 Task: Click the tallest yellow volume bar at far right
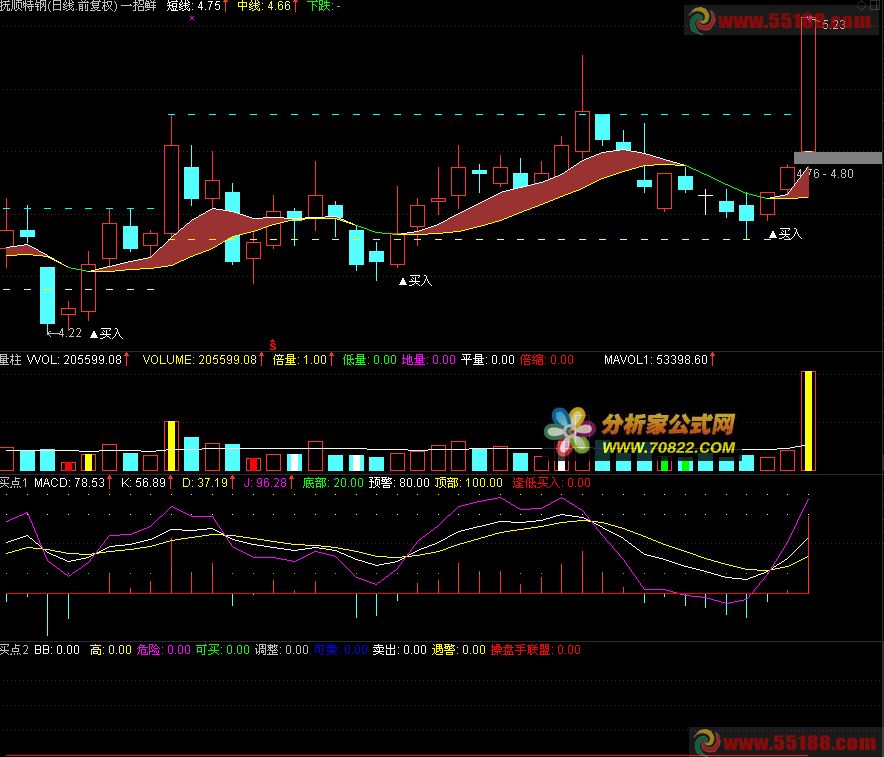pyautogui.click(x=808, y=421)
